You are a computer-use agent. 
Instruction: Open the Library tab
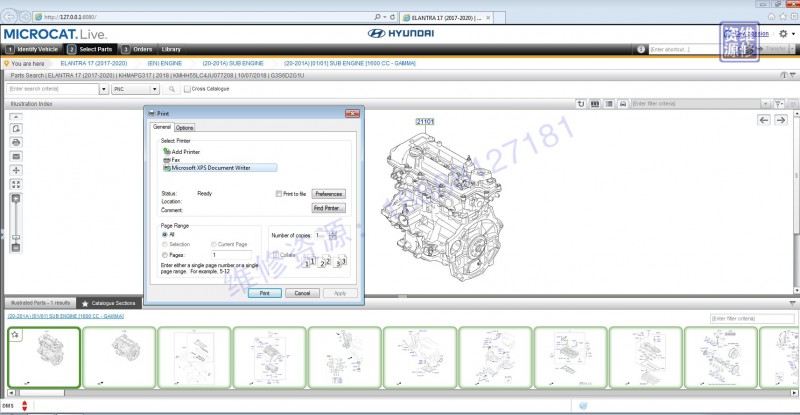[171, 49]
